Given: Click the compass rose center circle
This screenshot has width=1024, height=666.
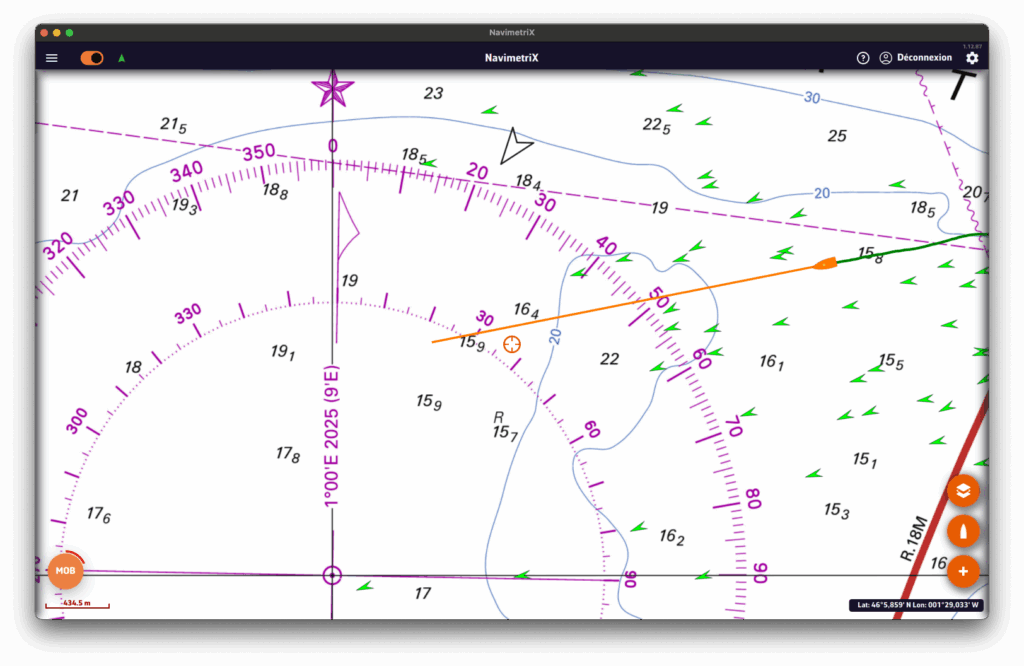Looking at the screenshot, I should [332, 575].
